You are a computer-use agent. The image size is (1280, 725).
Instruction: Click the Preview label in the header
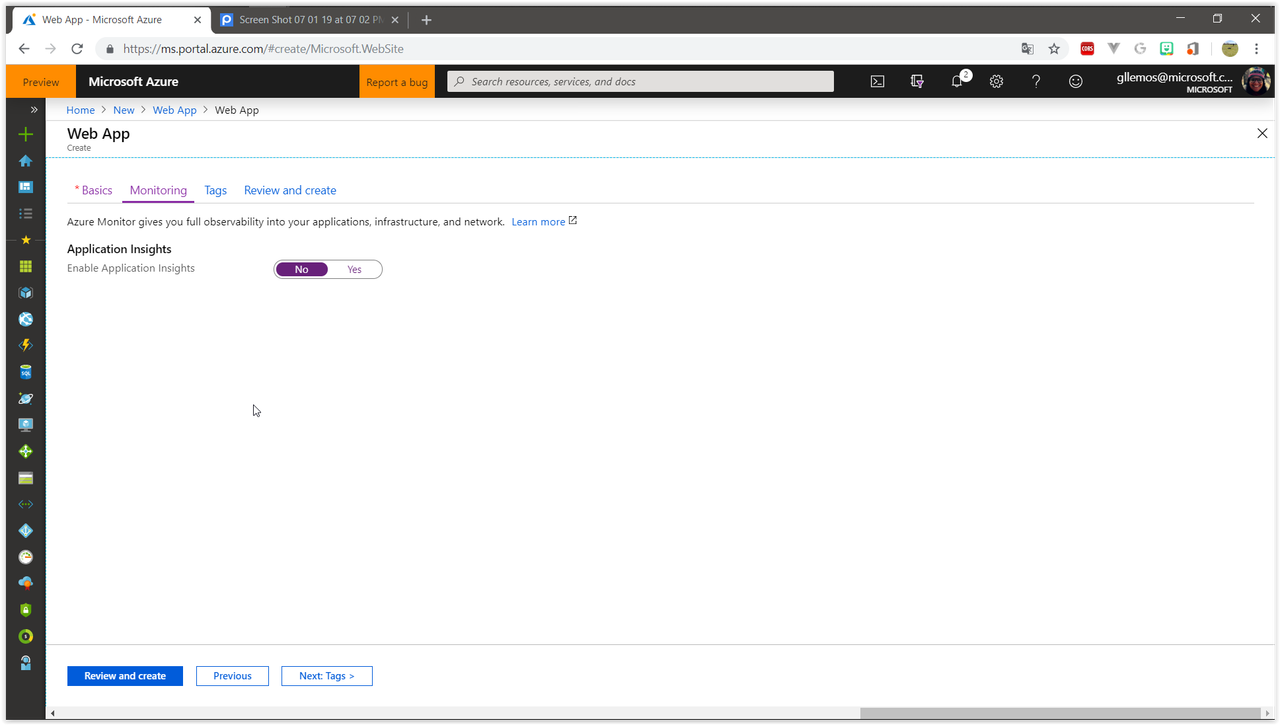41,82
